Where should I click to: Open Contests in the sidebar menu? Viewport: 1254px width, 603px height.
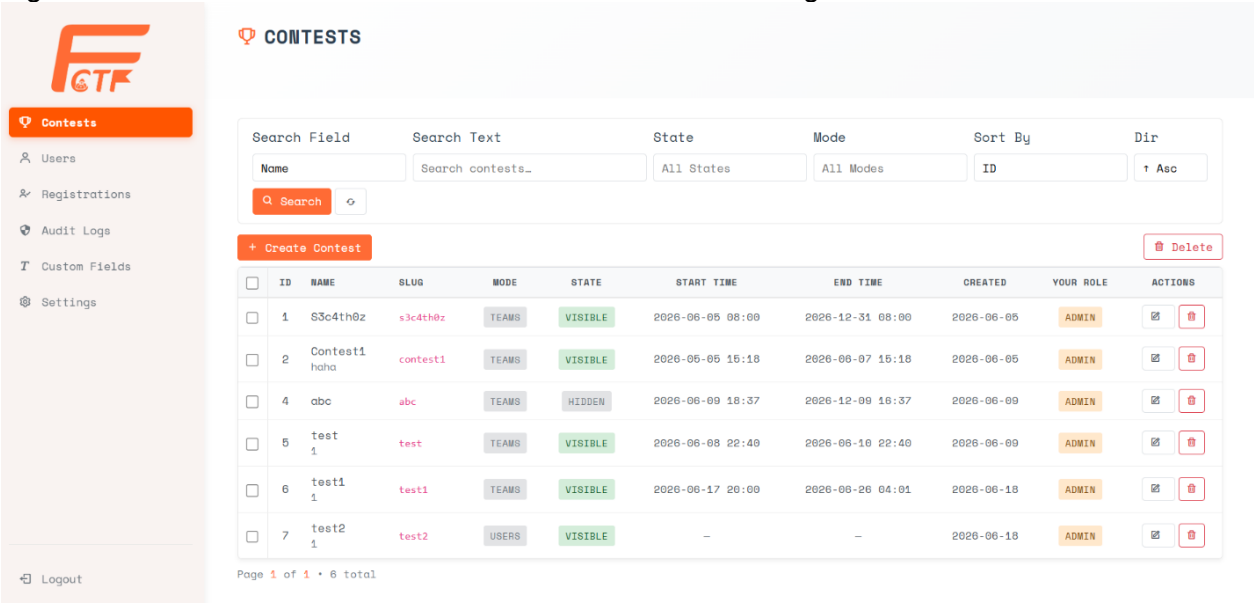pos(100,122)
